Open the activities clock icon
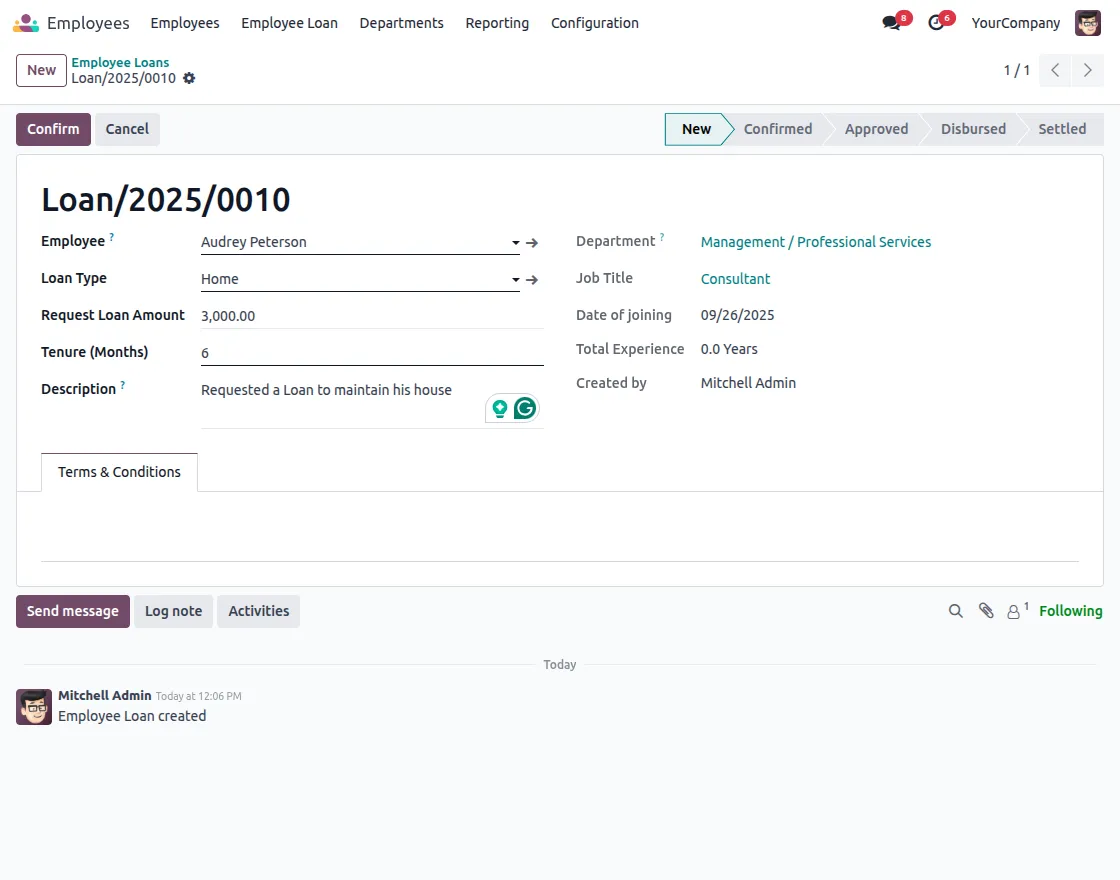 click(x=936, y=23)
